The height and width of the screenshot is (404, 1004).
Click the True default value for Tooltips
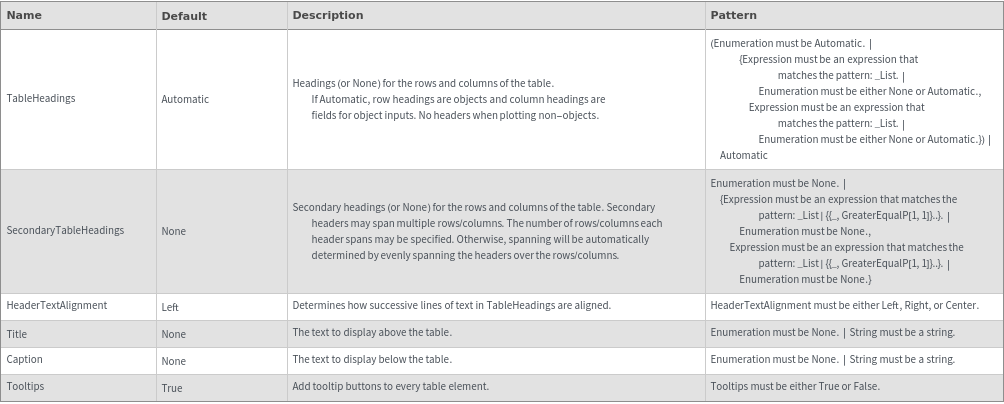click(172, 387)
